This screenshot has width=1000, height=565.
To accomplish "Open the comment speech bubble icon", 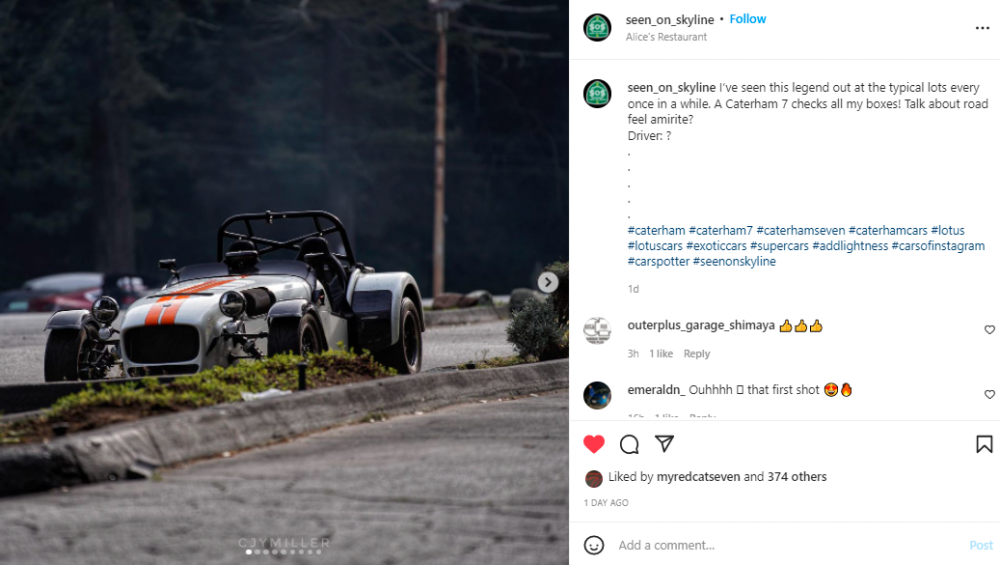I will 629,444.
